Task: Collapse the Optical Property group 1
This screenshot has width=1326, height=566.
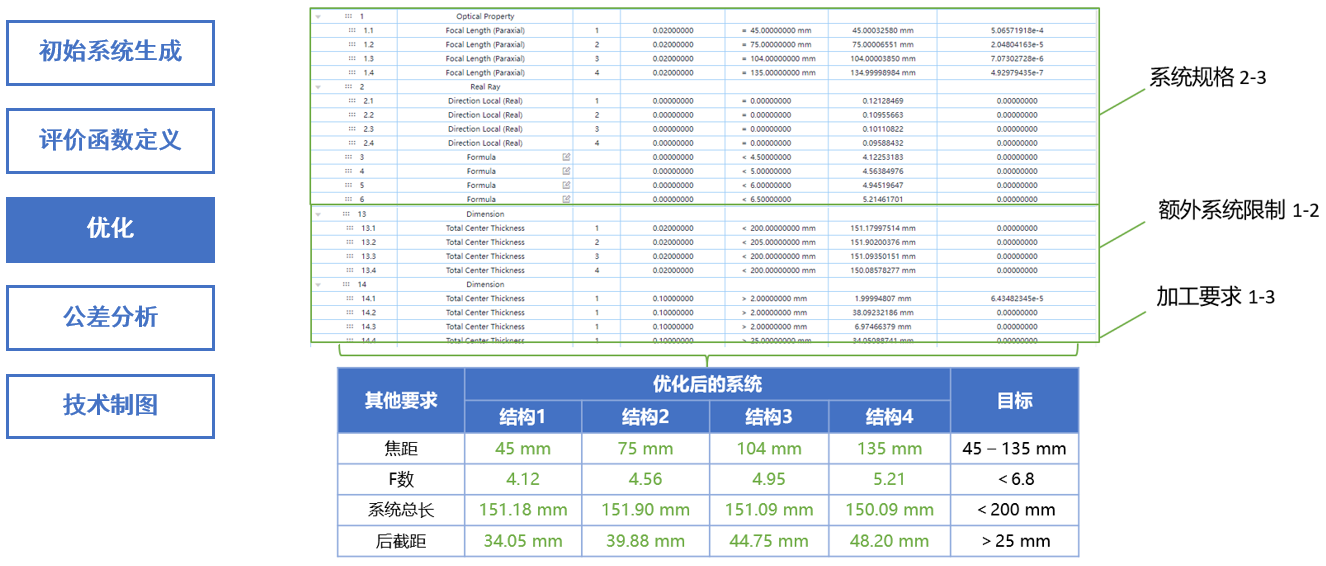Action: [318, 17]
